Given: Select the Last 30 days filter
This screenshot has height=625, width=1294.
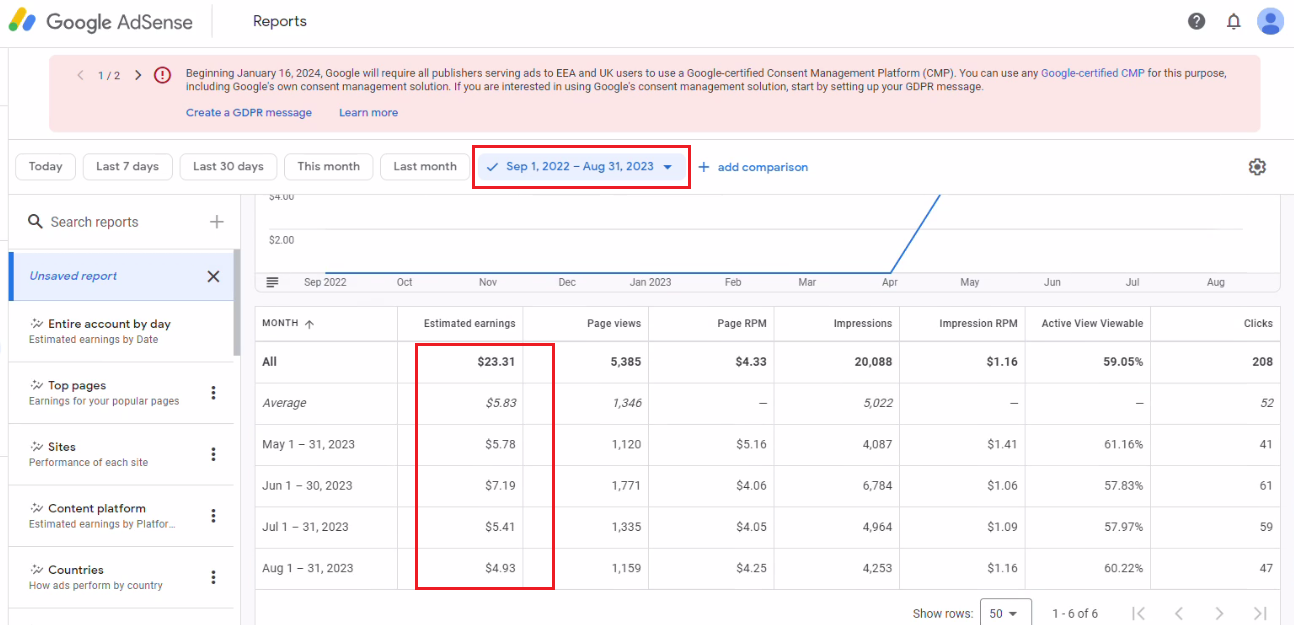Looking at the screenshot, I should point(228,167).
